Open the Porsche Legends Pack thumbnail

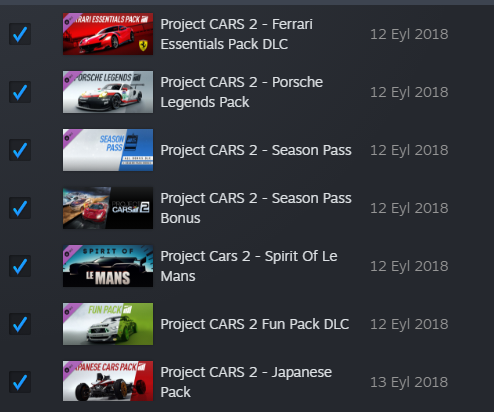(108, 92)
